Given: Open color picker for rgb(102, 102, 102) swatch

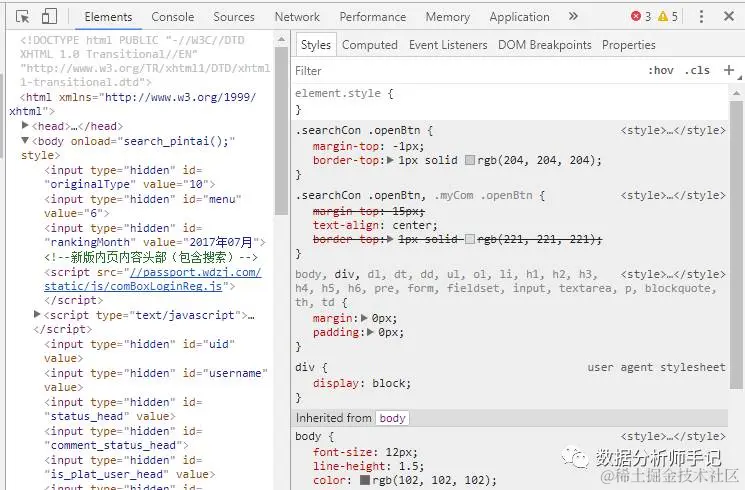Looking at the screenshot, I should (x=365, y=480).
